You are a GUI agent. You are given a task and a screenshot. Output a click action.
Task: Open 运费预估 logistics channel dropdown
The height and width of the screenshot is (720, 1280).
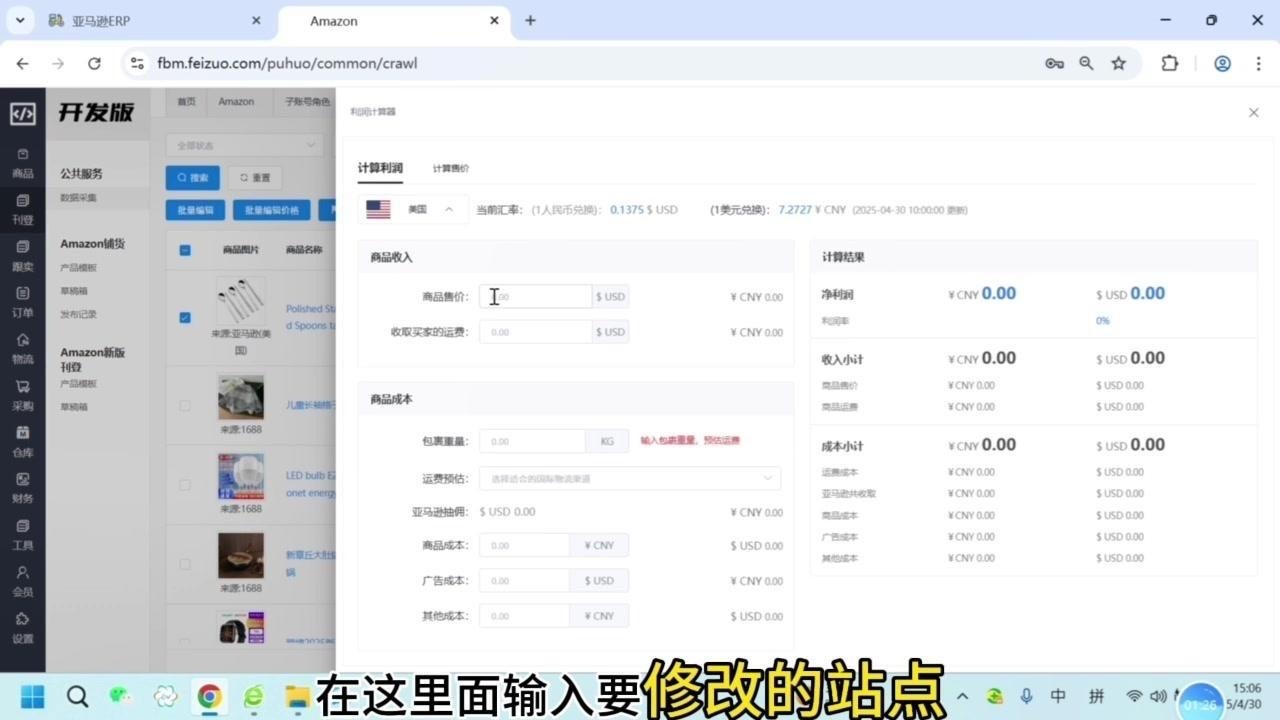pyautogui.click(x=630, y=478)
